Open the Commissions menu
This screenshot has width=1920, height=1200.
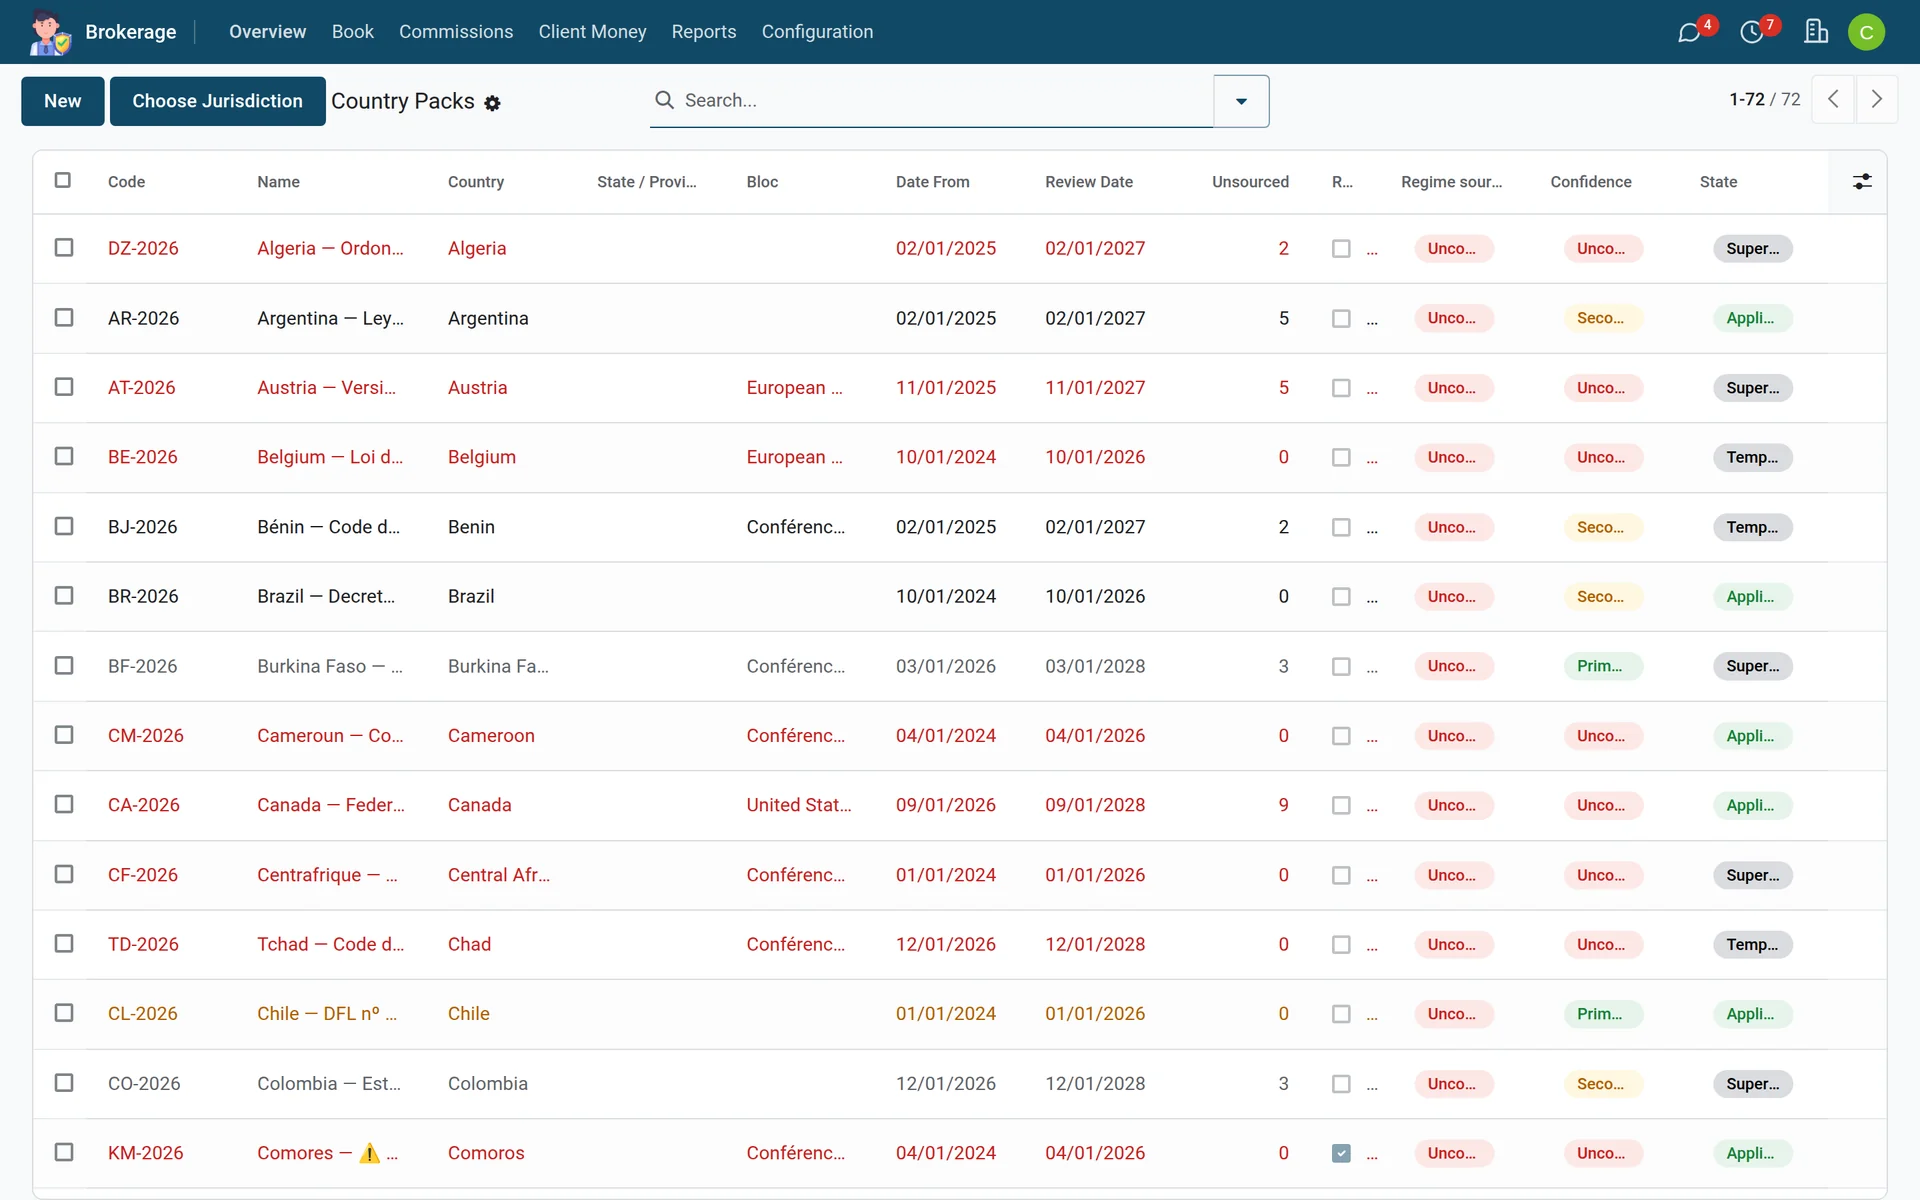pyautogui.click(x=456, y=32)
